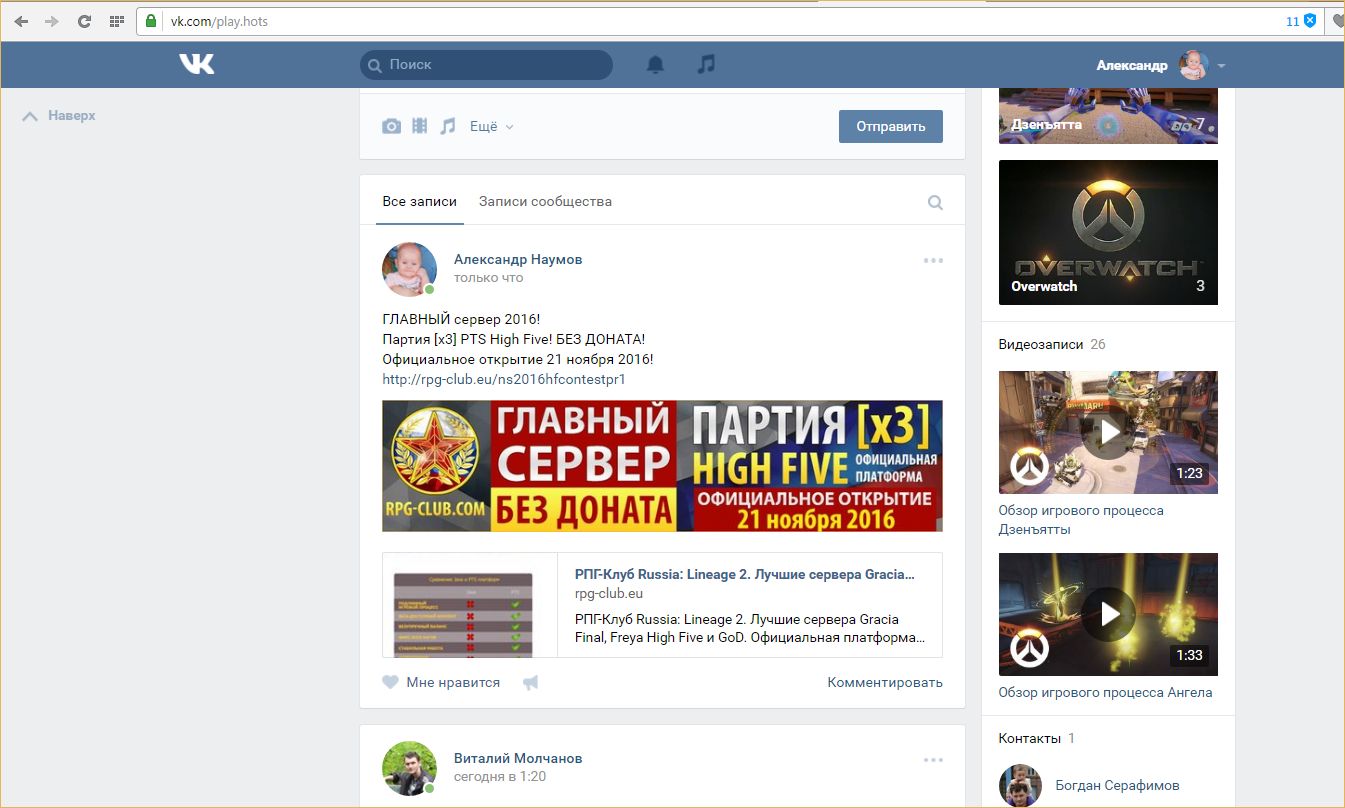
Task: Click the green padlock security icon
Action: pos(151,21)
